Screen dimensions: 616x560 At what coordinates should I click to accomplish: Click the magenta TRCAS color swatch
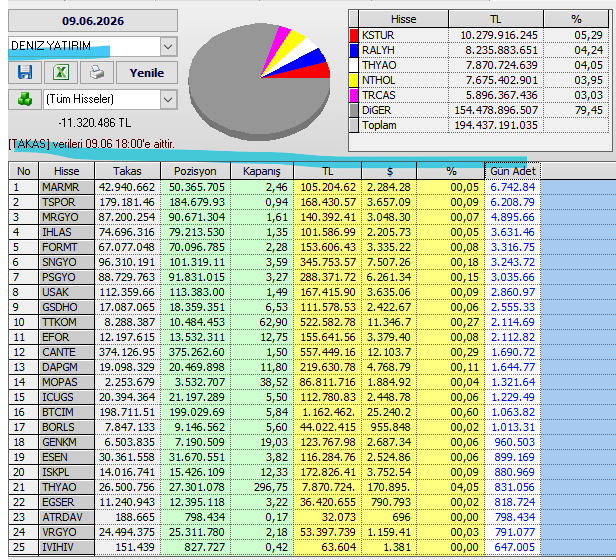(354, 95)
